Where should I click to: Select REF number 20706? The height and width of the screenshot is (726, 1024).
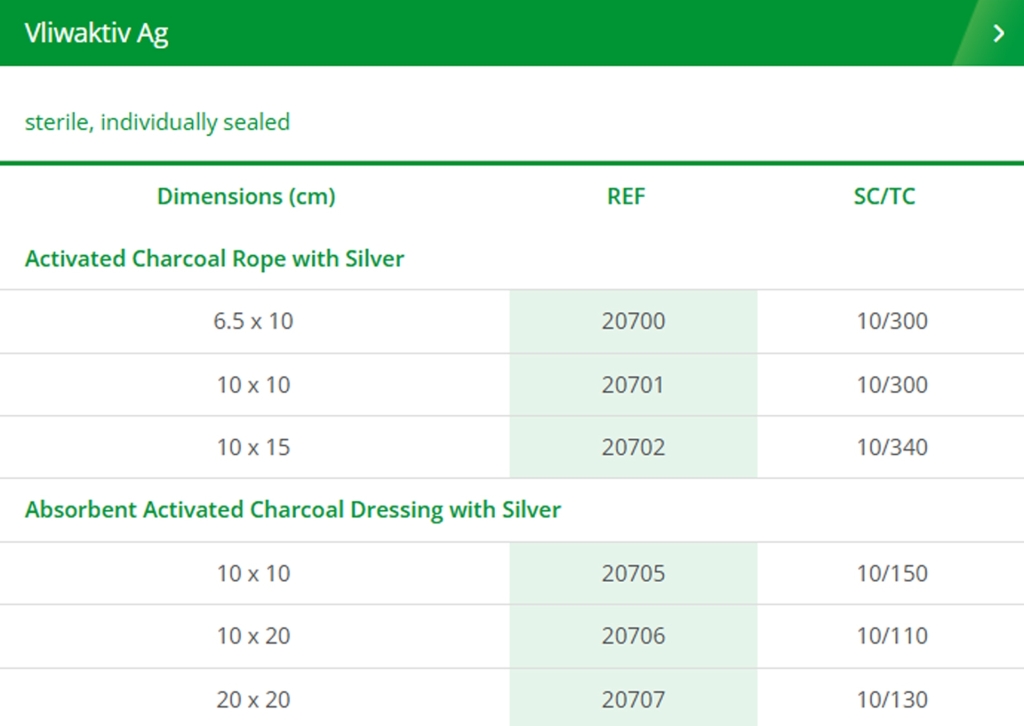click(x=633, y=636)
